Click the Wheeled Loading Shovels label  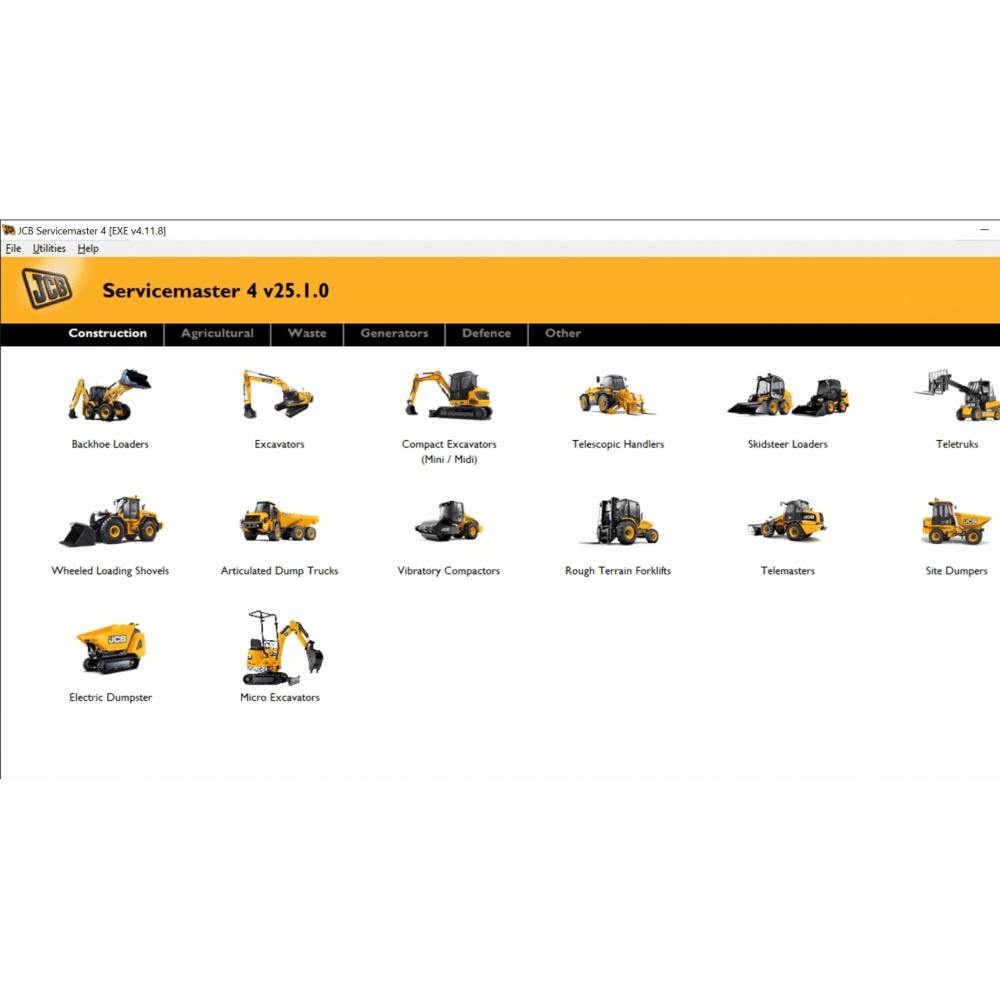point(110,571)
